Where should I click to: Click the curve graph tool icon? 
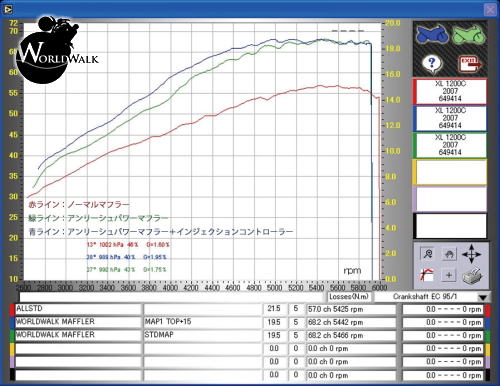(427, 276)
